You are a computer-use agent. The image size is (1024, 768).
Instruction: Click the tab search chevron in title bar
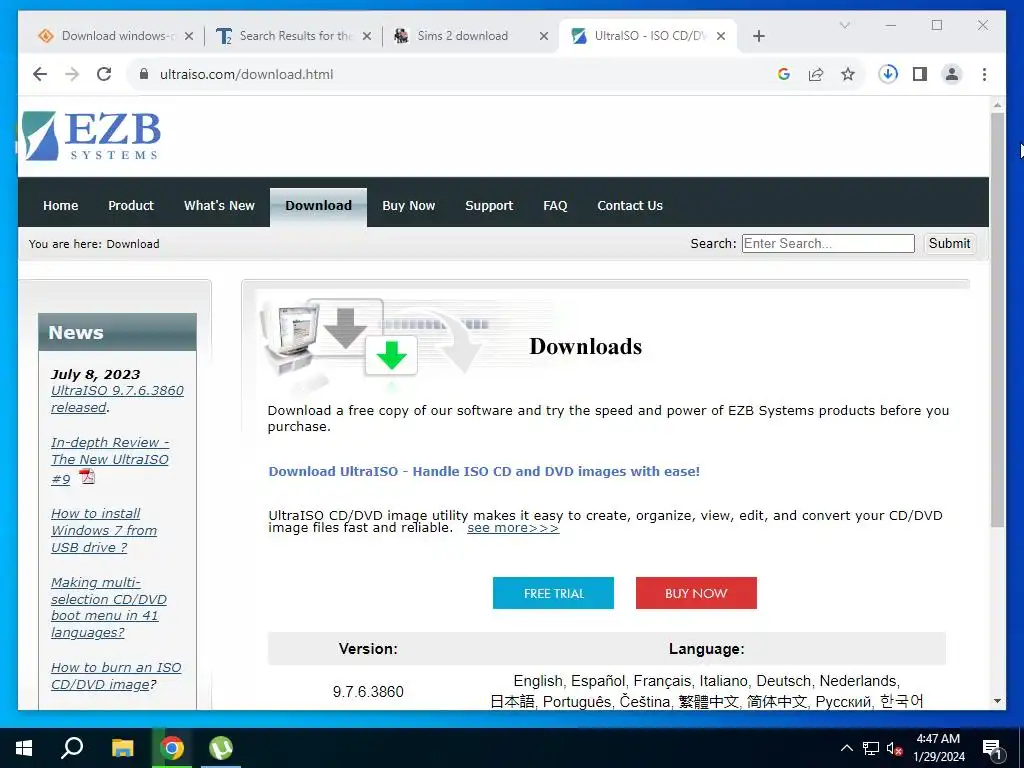point(844,25)
